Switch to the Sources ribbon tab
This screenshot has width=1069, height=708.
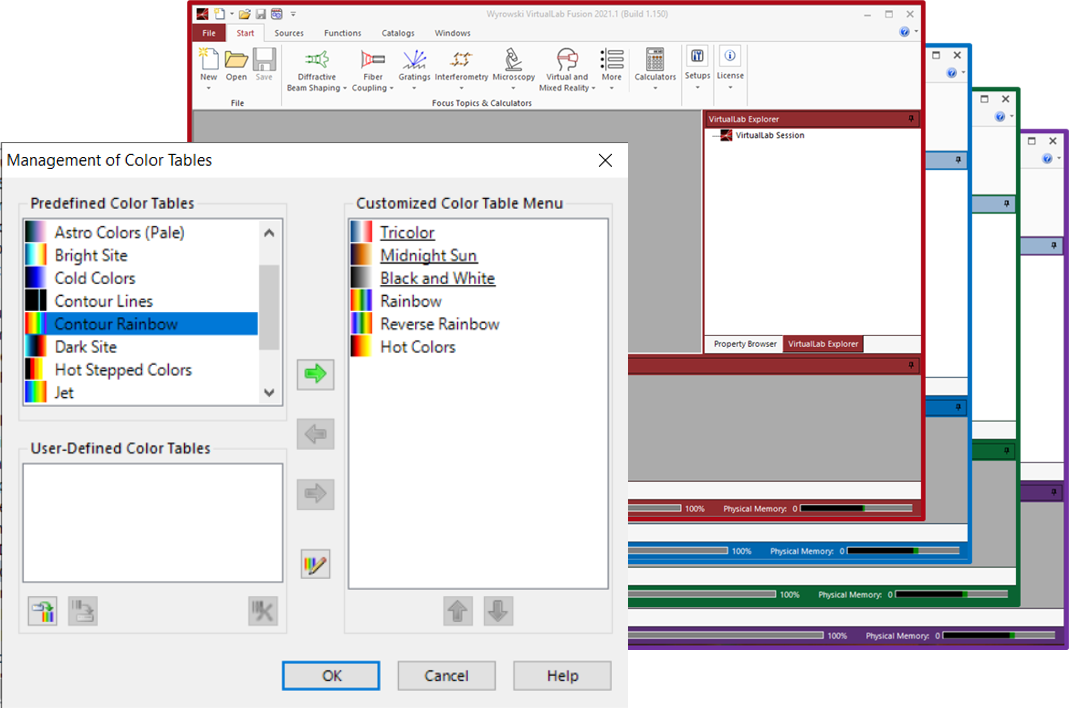[x=289, y=33]
